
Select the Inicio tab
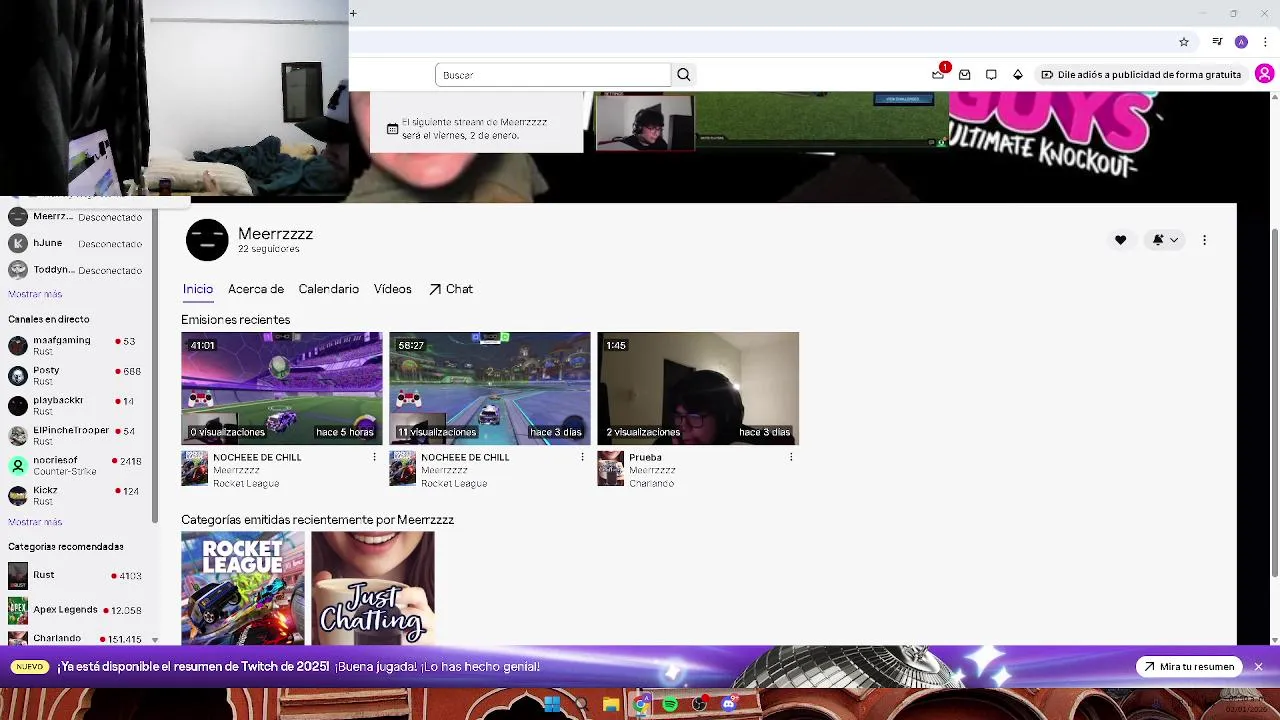point(198,289)
